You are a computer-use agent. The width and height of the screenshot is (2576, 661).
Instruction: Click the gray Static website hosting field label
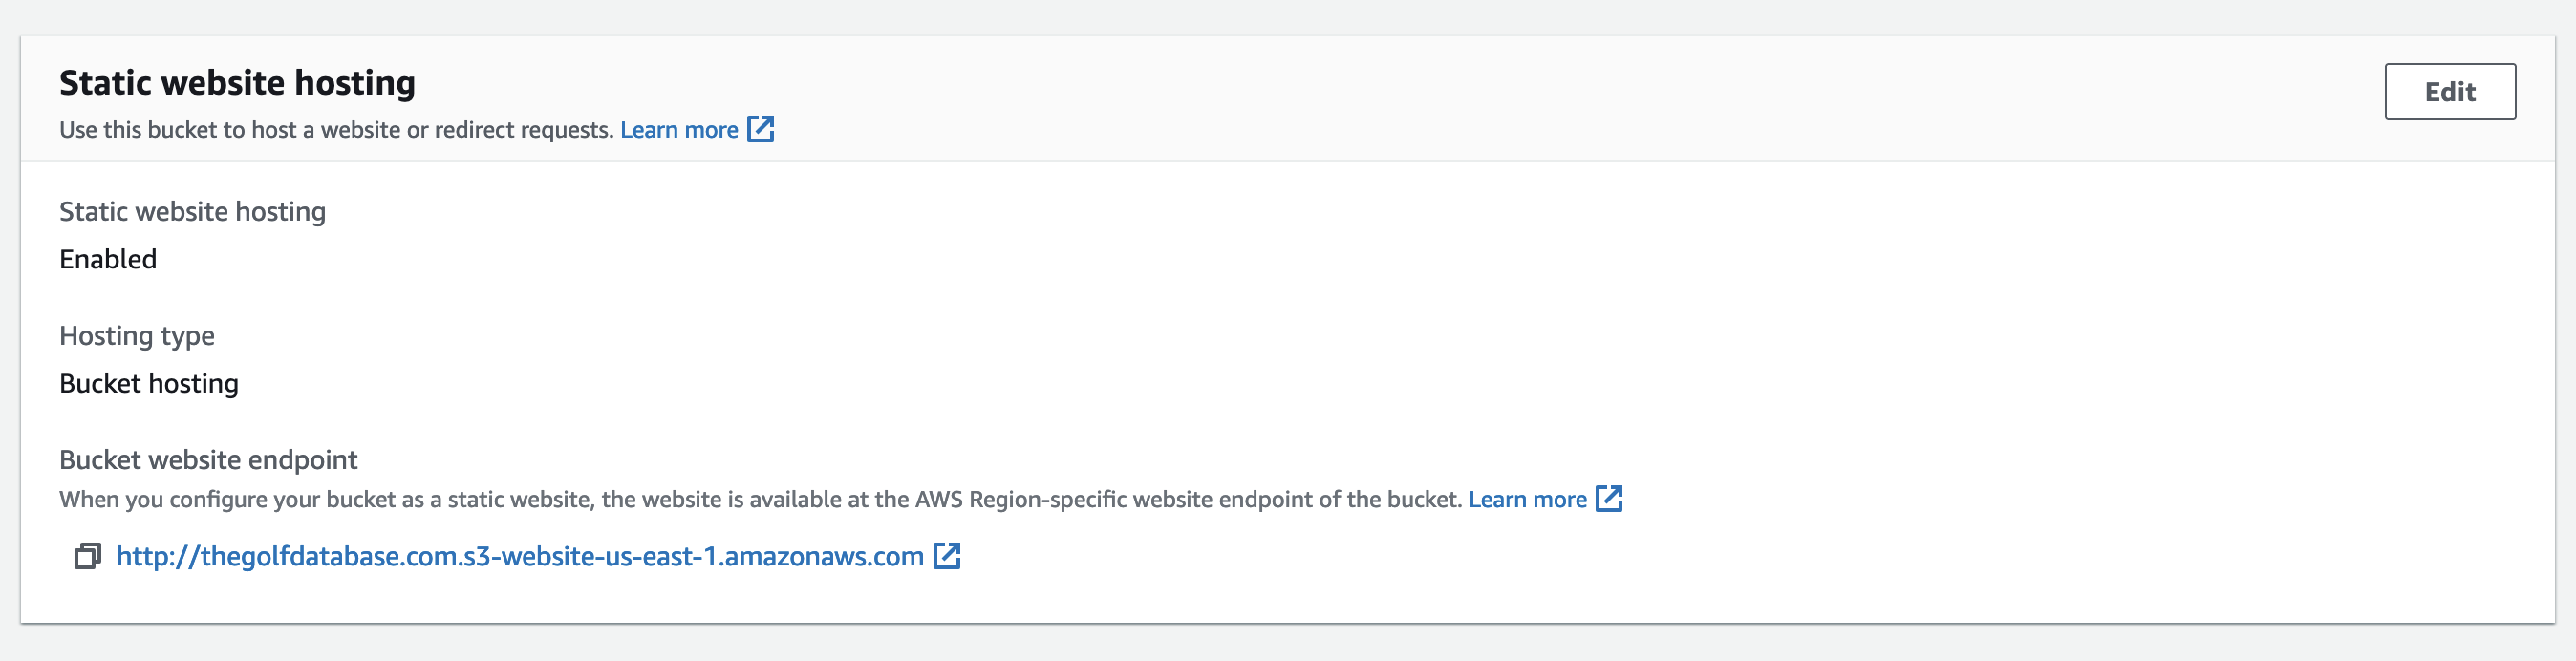coord(192,211)
